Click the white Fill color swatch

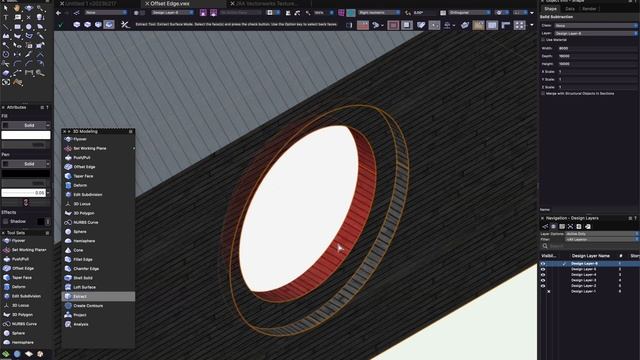(x=26, y=135)
